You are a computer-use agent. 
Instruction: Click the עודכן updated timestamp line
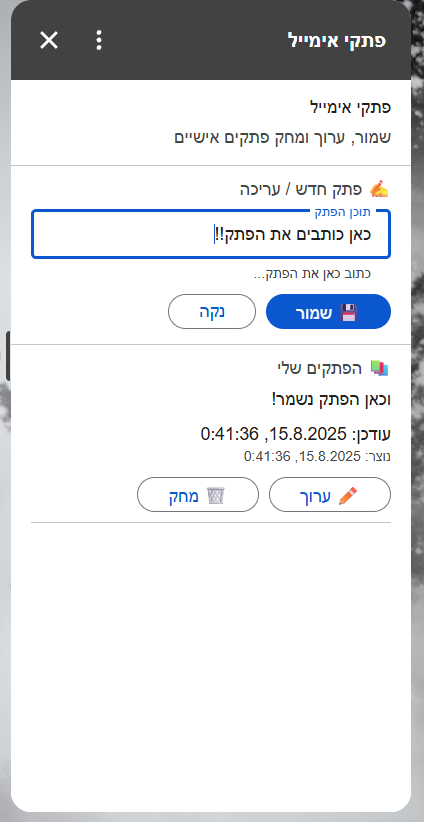[296, 434]
